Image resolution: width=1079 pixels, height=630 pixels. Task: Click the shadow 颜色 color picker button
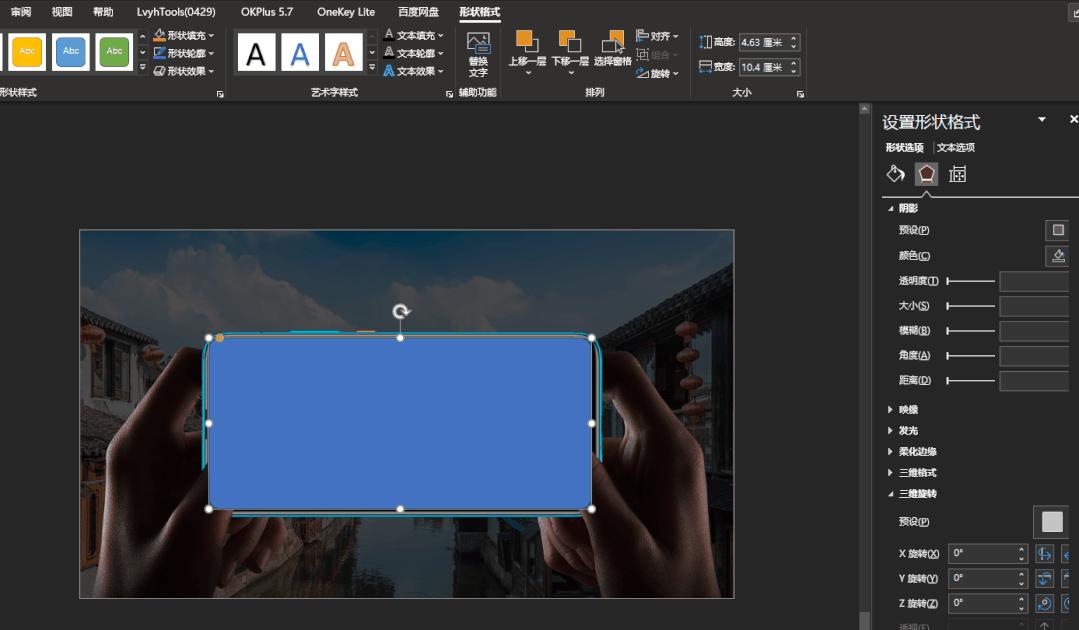point(1057,256)
